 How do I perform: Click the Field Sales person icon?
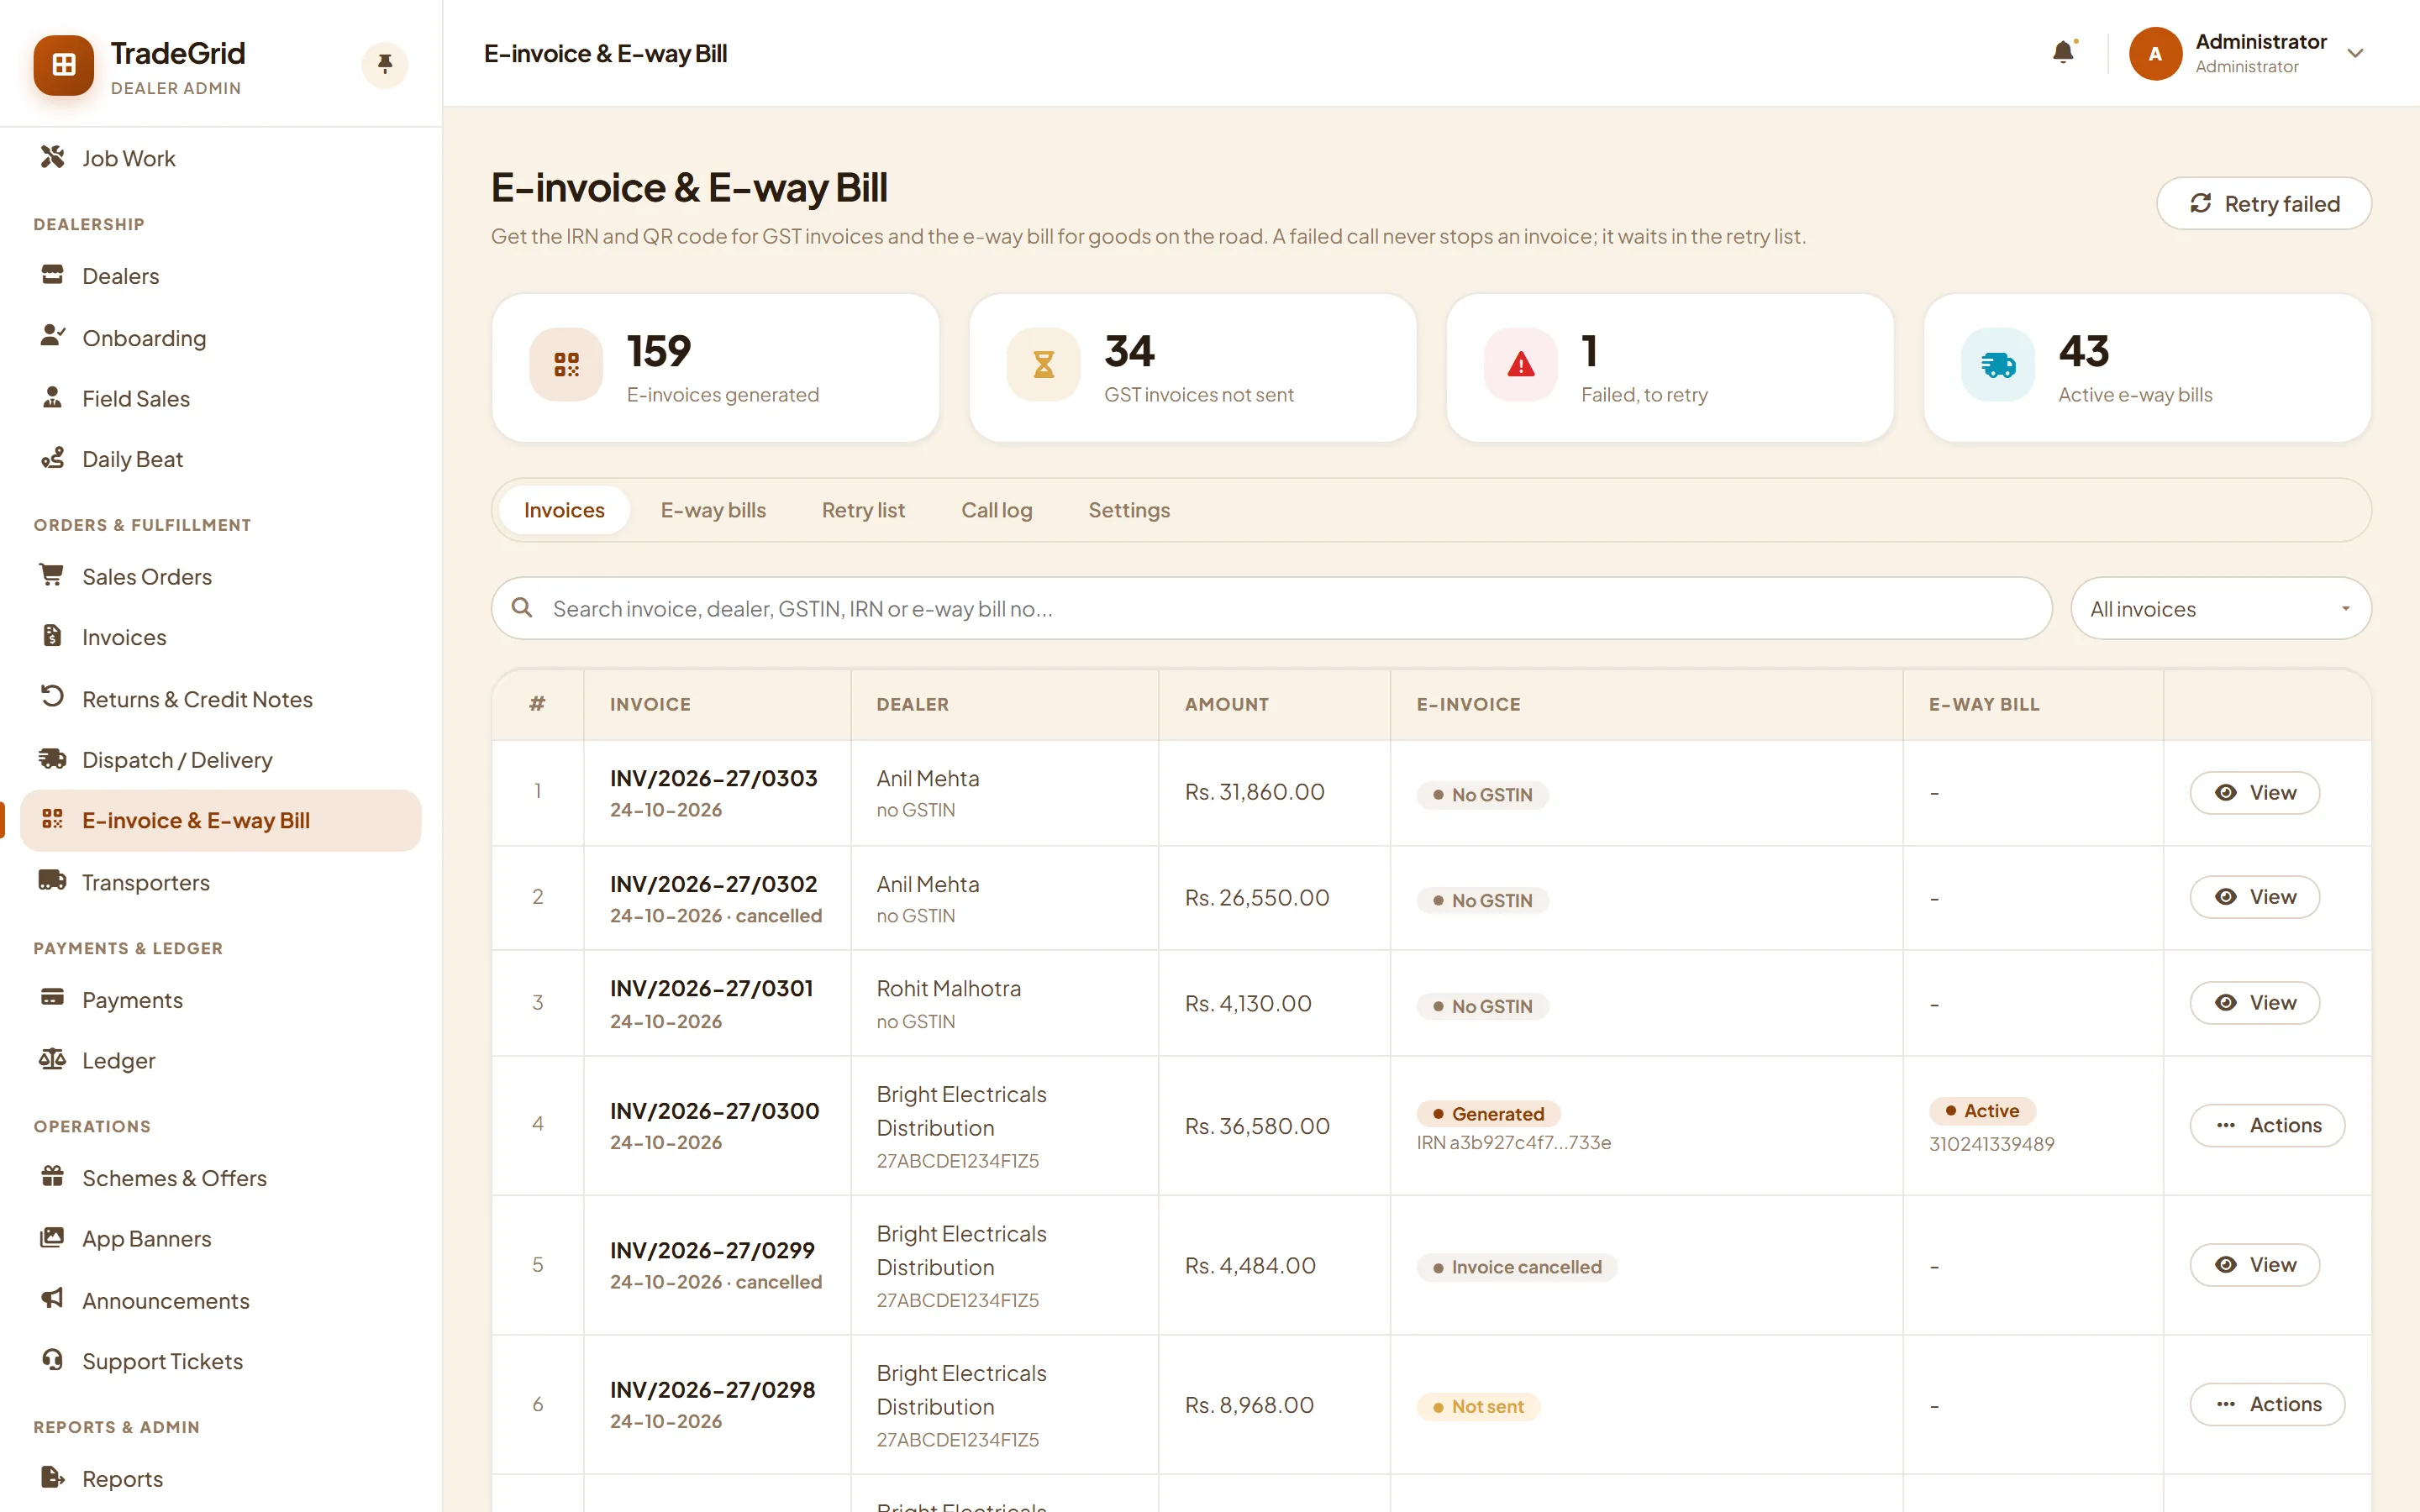click(53, 397)
